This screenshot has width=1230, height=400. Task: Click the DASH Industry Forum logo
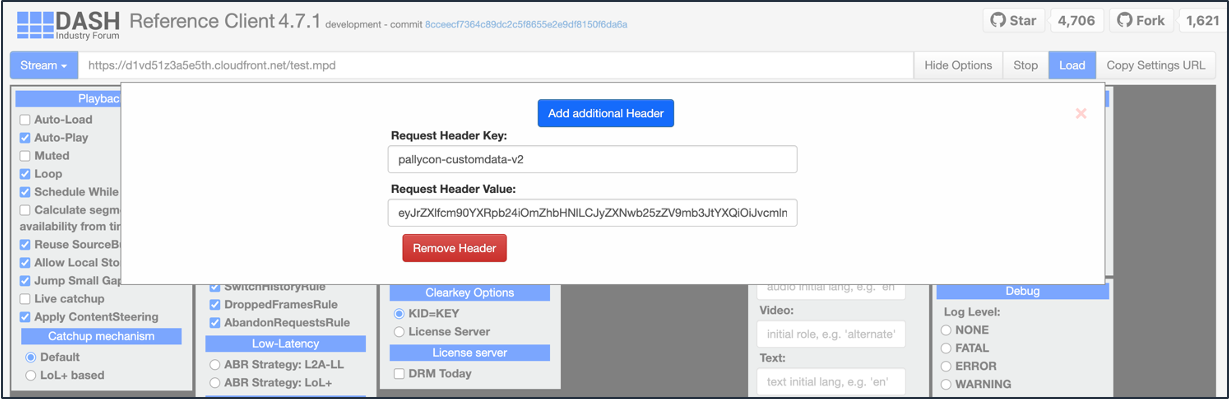(x=68, y=24)
